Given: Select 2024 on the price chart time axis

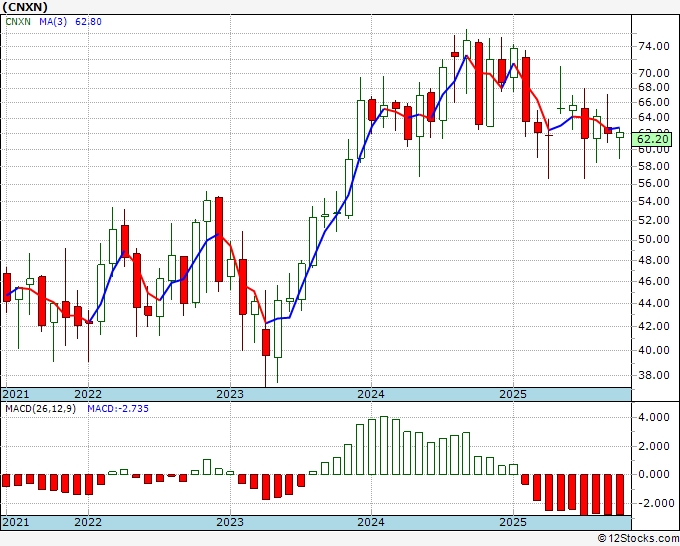Looking at the screenshot, I should pos(371,394).
